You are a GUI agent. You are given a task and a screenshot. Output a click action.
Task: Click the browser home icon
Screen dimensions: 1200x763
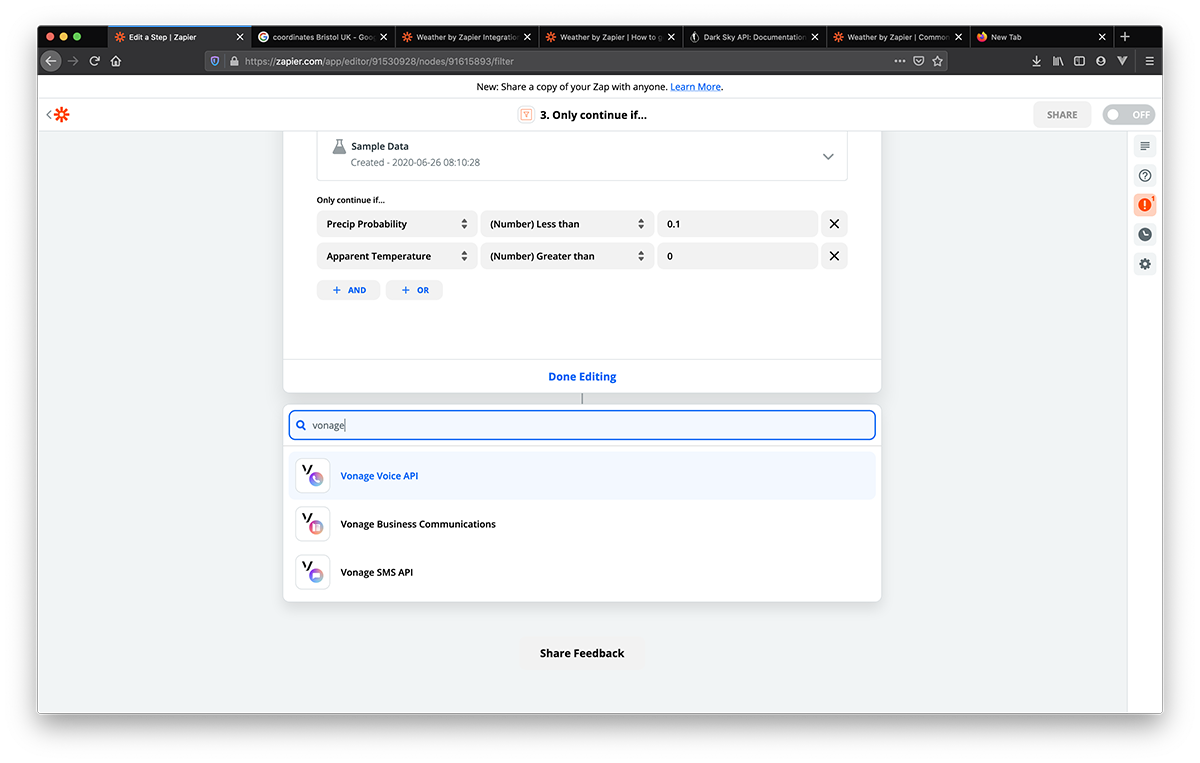[x=116, y=61]
